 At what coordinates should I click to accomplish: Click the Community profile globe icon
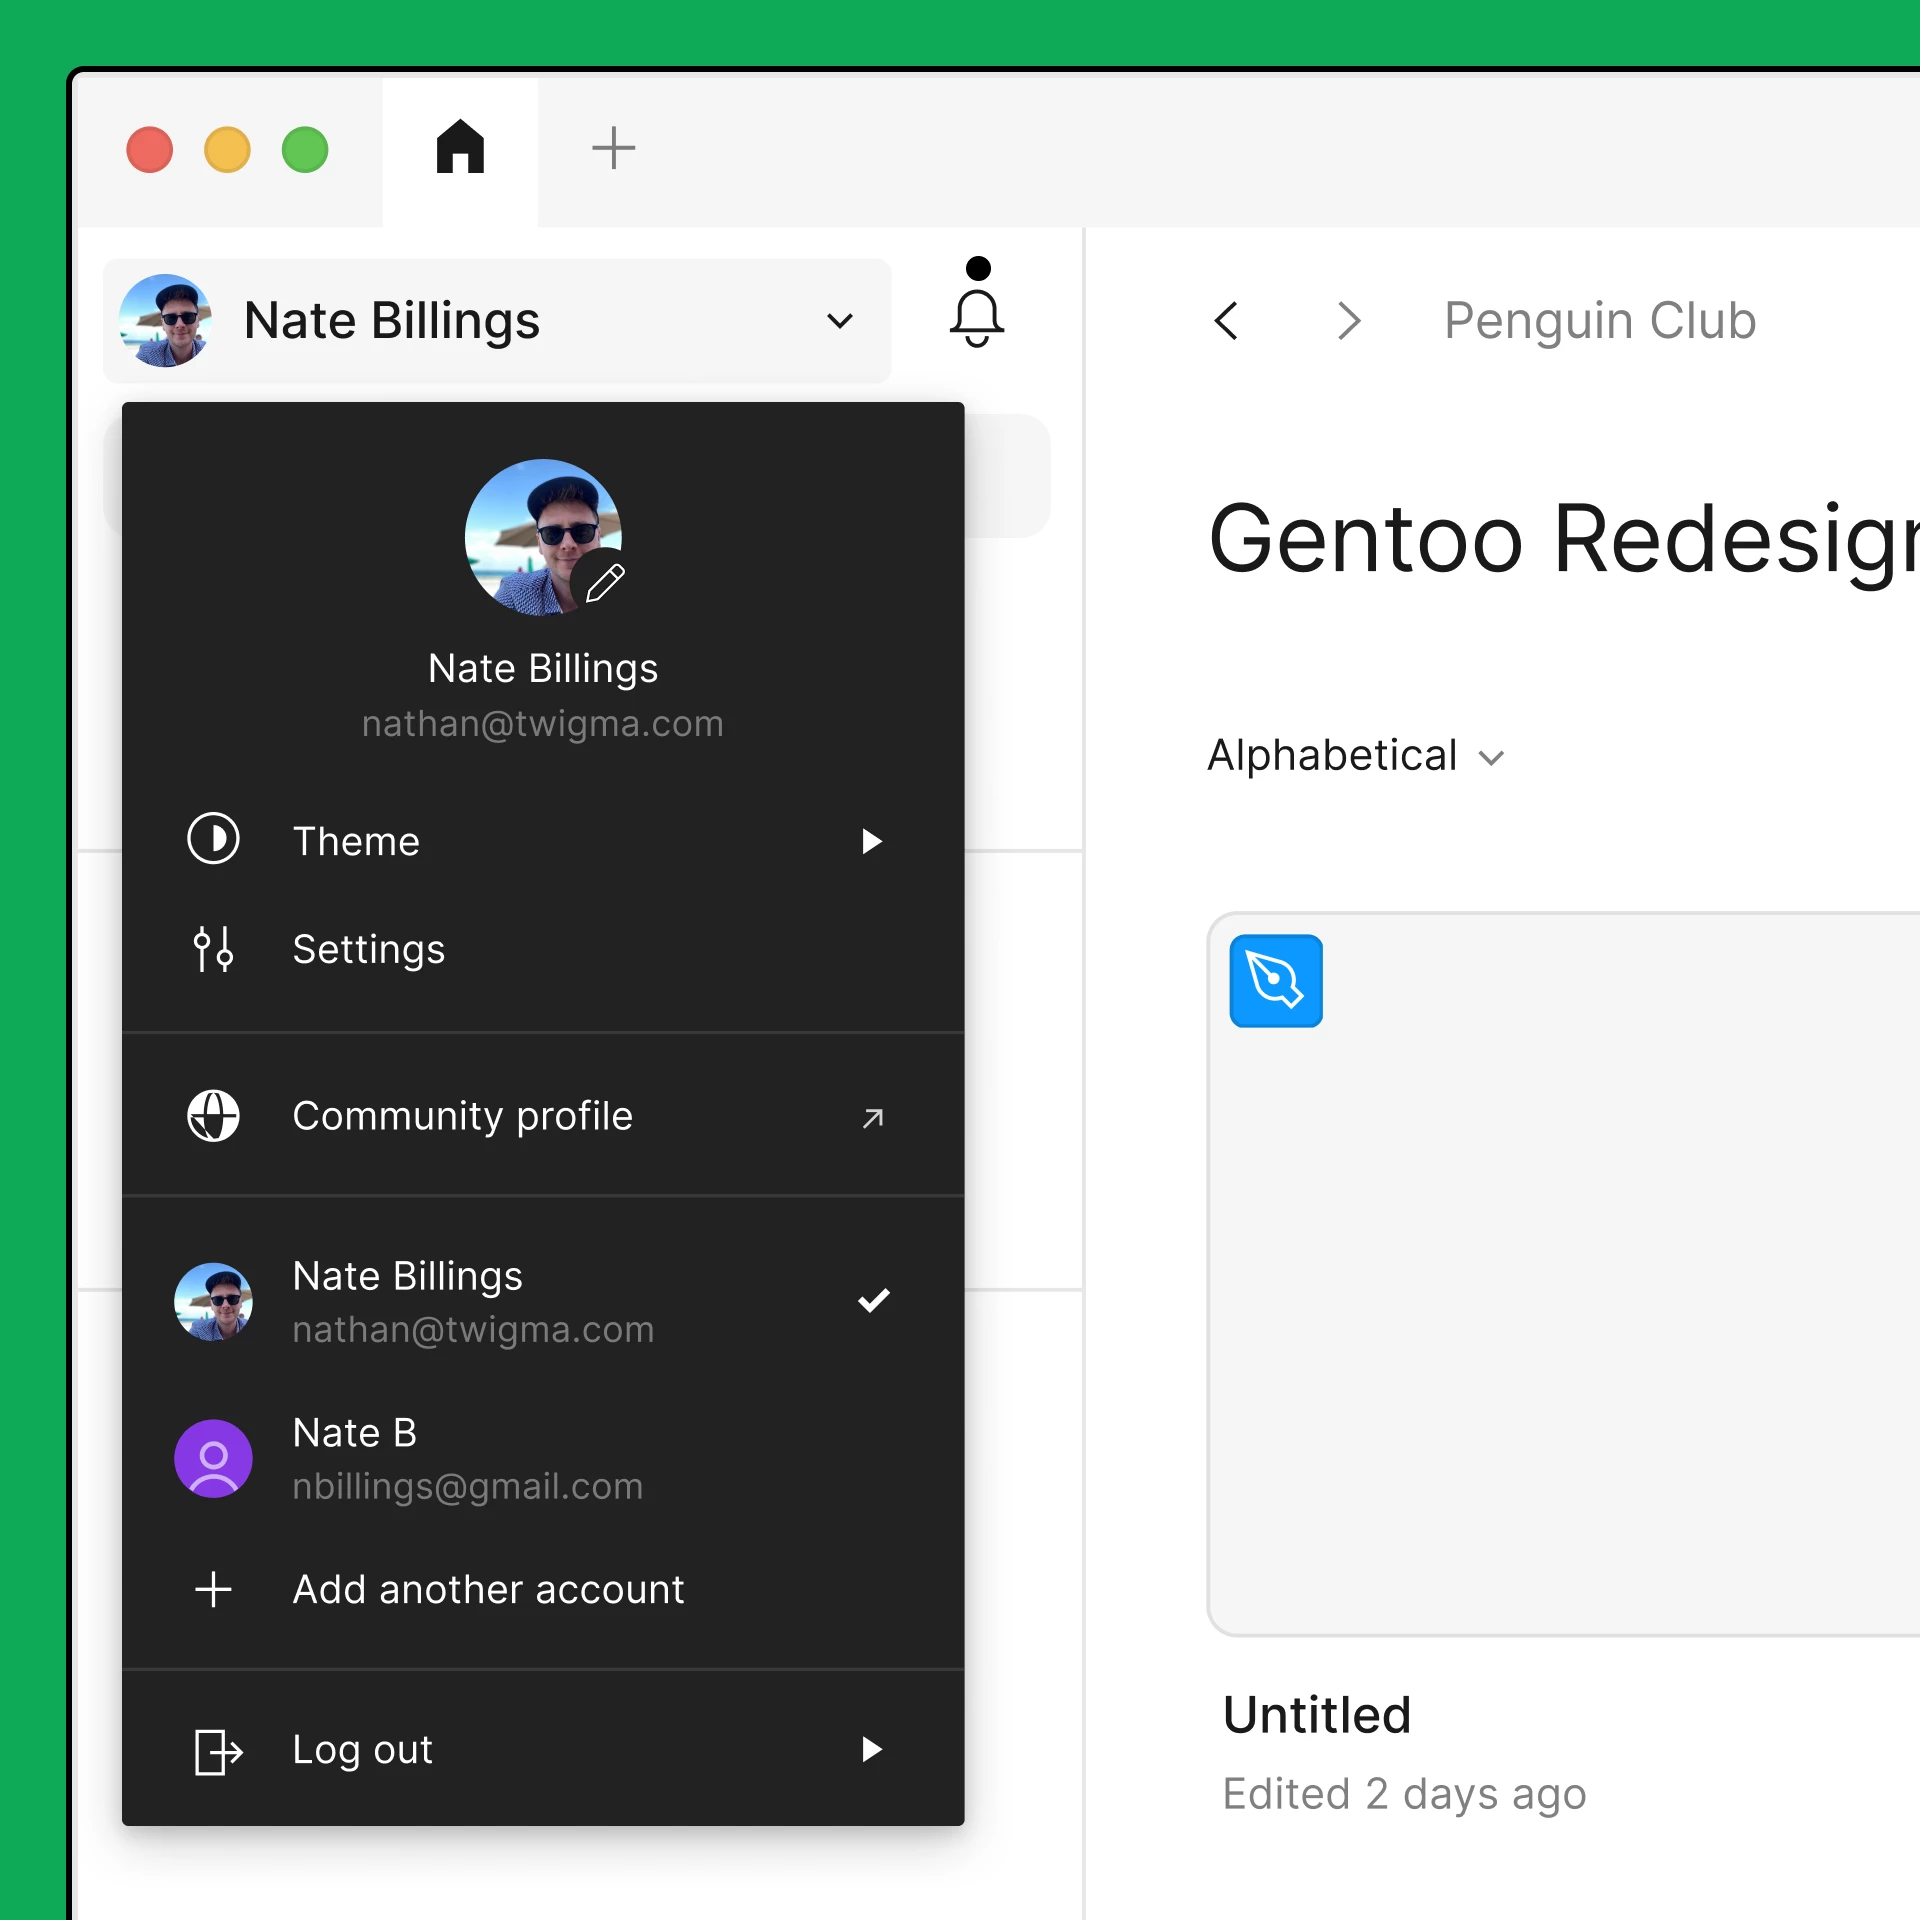point(213,1115)
